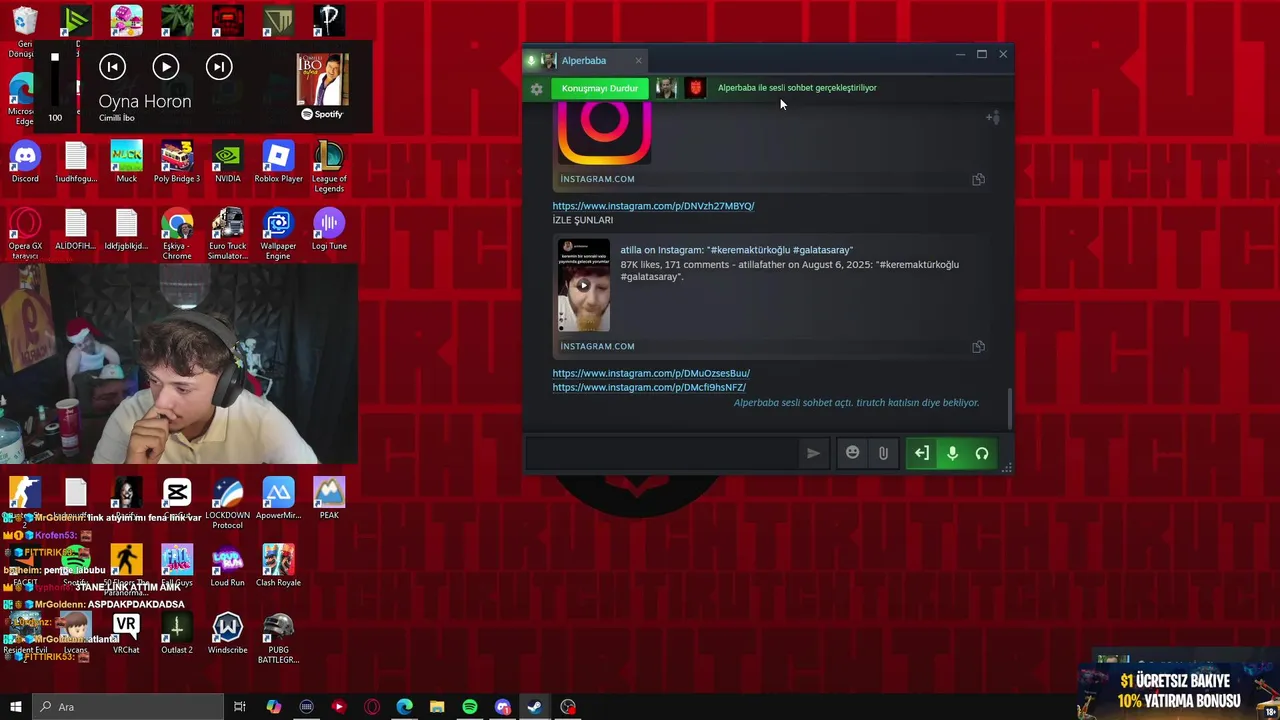Open the Roblox Player shortcut

pyautogui.click(x=278, y=163)
